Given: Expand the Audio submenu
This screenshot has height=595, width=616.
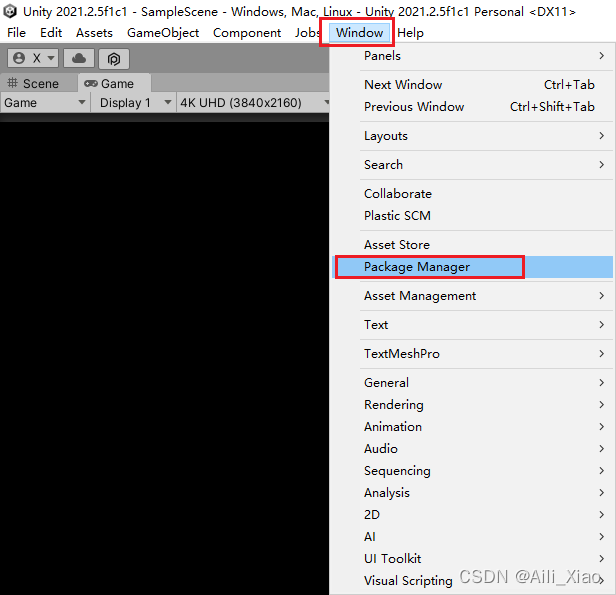Looking at the screenshot, I should pyautogui.click(x=473, y=449).
